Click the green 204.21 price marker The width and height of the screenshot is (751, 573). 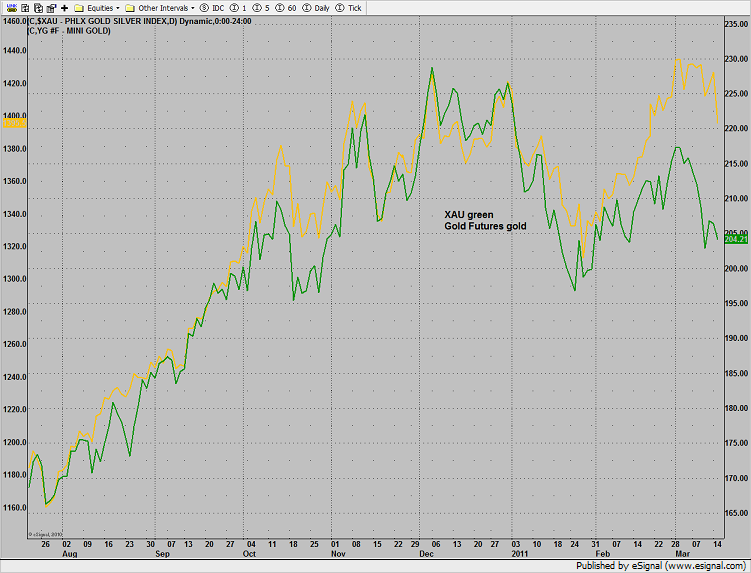pyautogui.click(x=735, y=240)
